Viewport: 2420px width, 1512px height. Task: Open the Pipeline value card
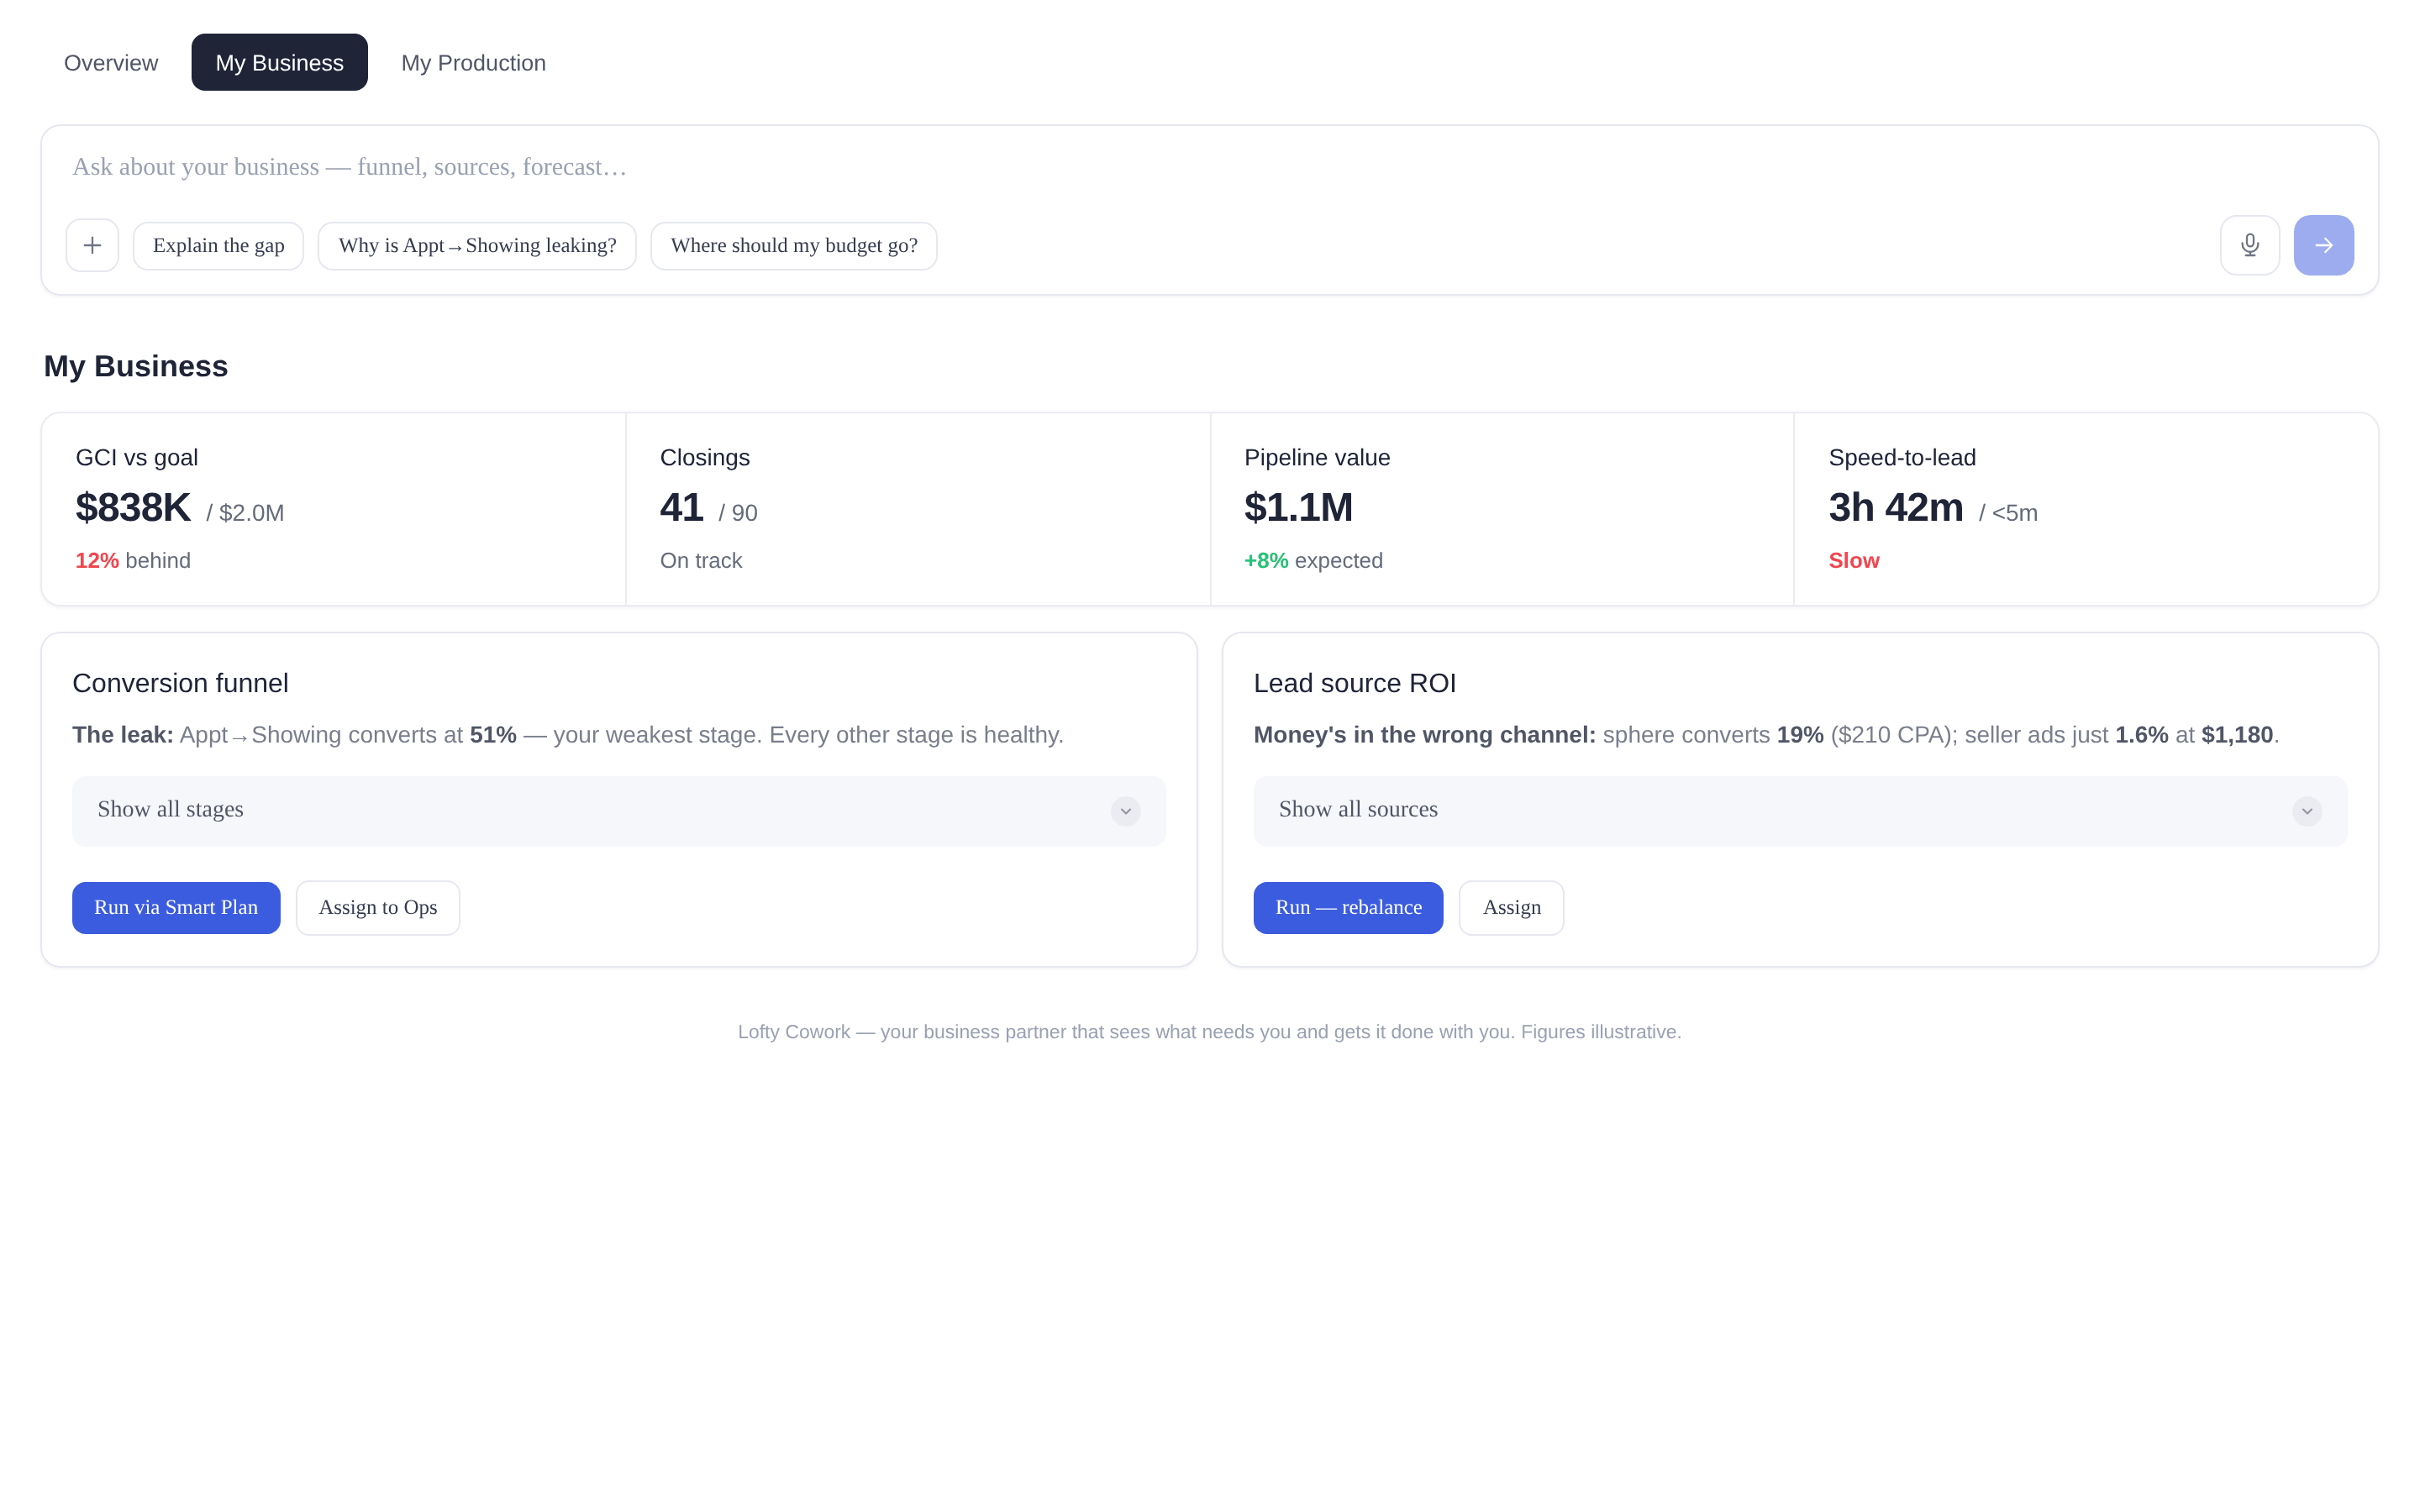1502,509
